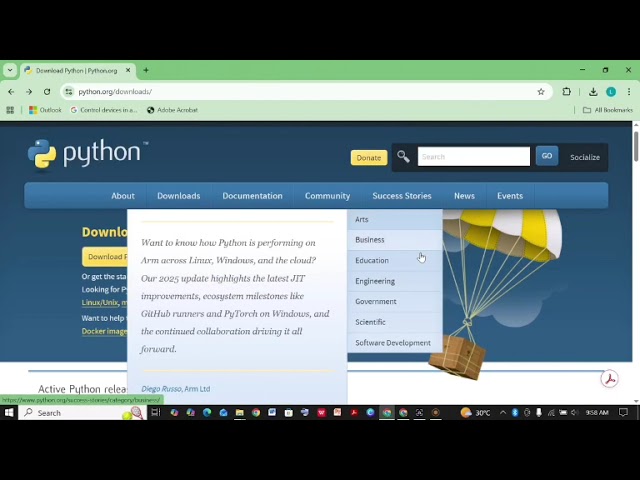
Task: Open the battery tray icon
Action: [x=563, y=413]
